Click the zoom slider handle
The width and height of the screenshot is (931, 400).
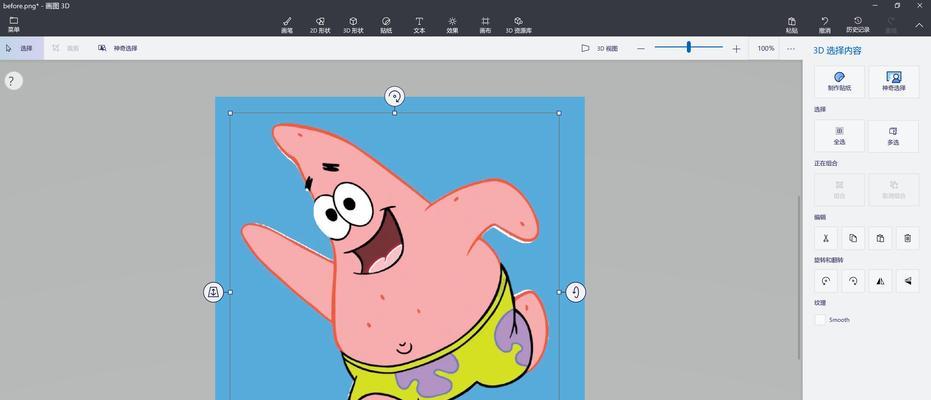click(x=689, y=47)
